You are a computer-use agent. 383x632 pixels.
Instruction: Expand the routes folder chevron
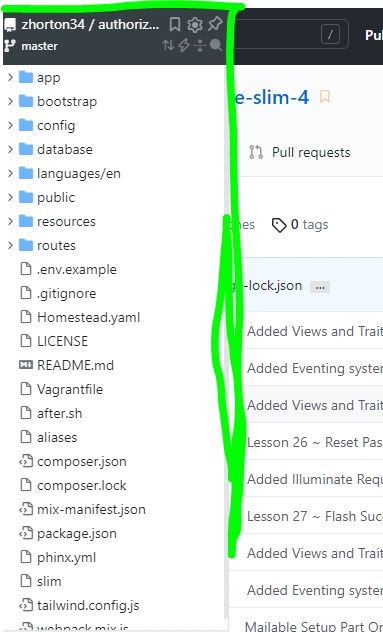point(10,245)
